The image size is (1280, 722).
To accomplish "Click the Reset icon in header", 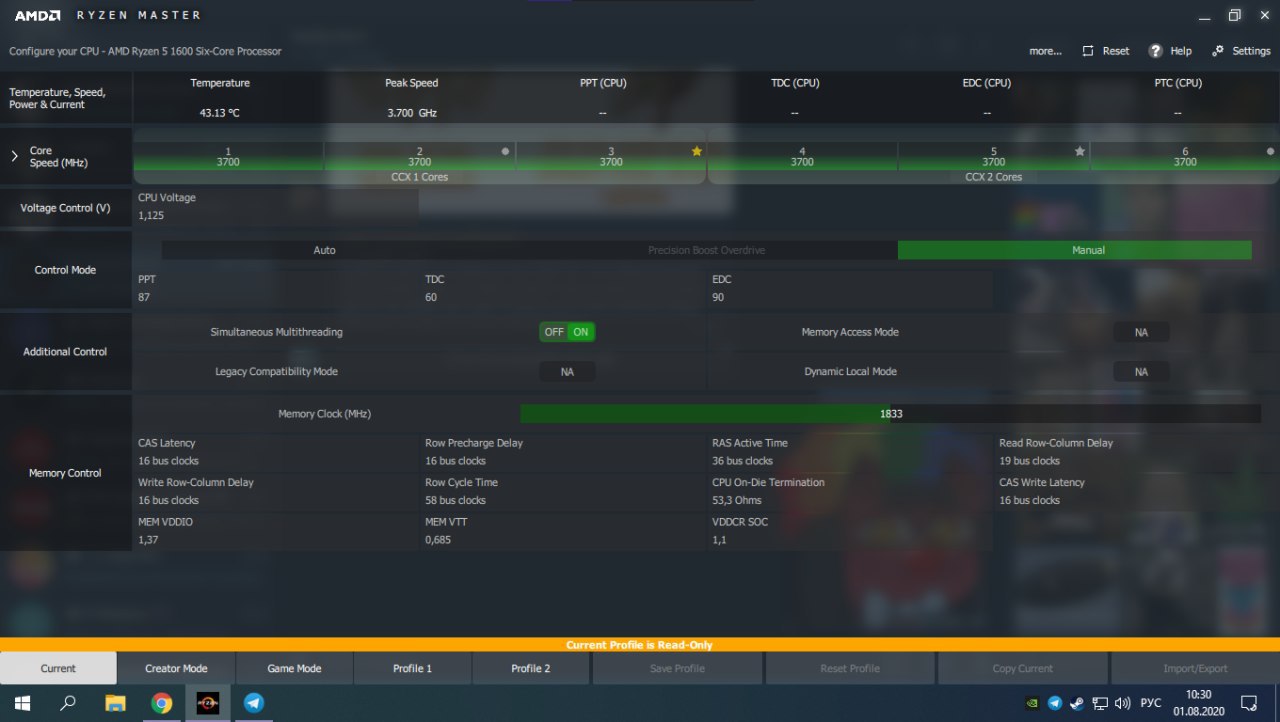I will tap(1088, 51).
